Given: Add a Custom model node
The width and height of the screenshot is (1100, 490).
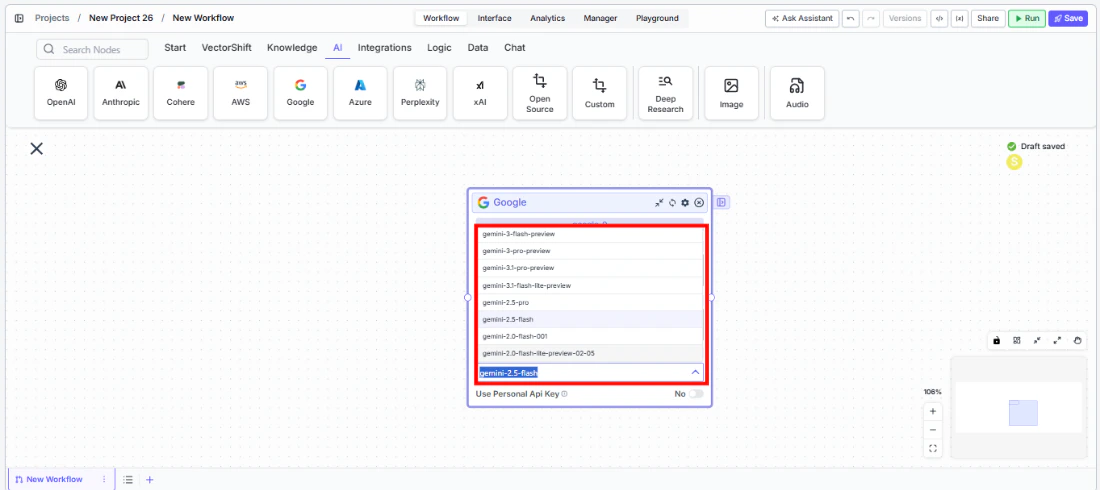Looking at the screenshot, I should point(600,93).
